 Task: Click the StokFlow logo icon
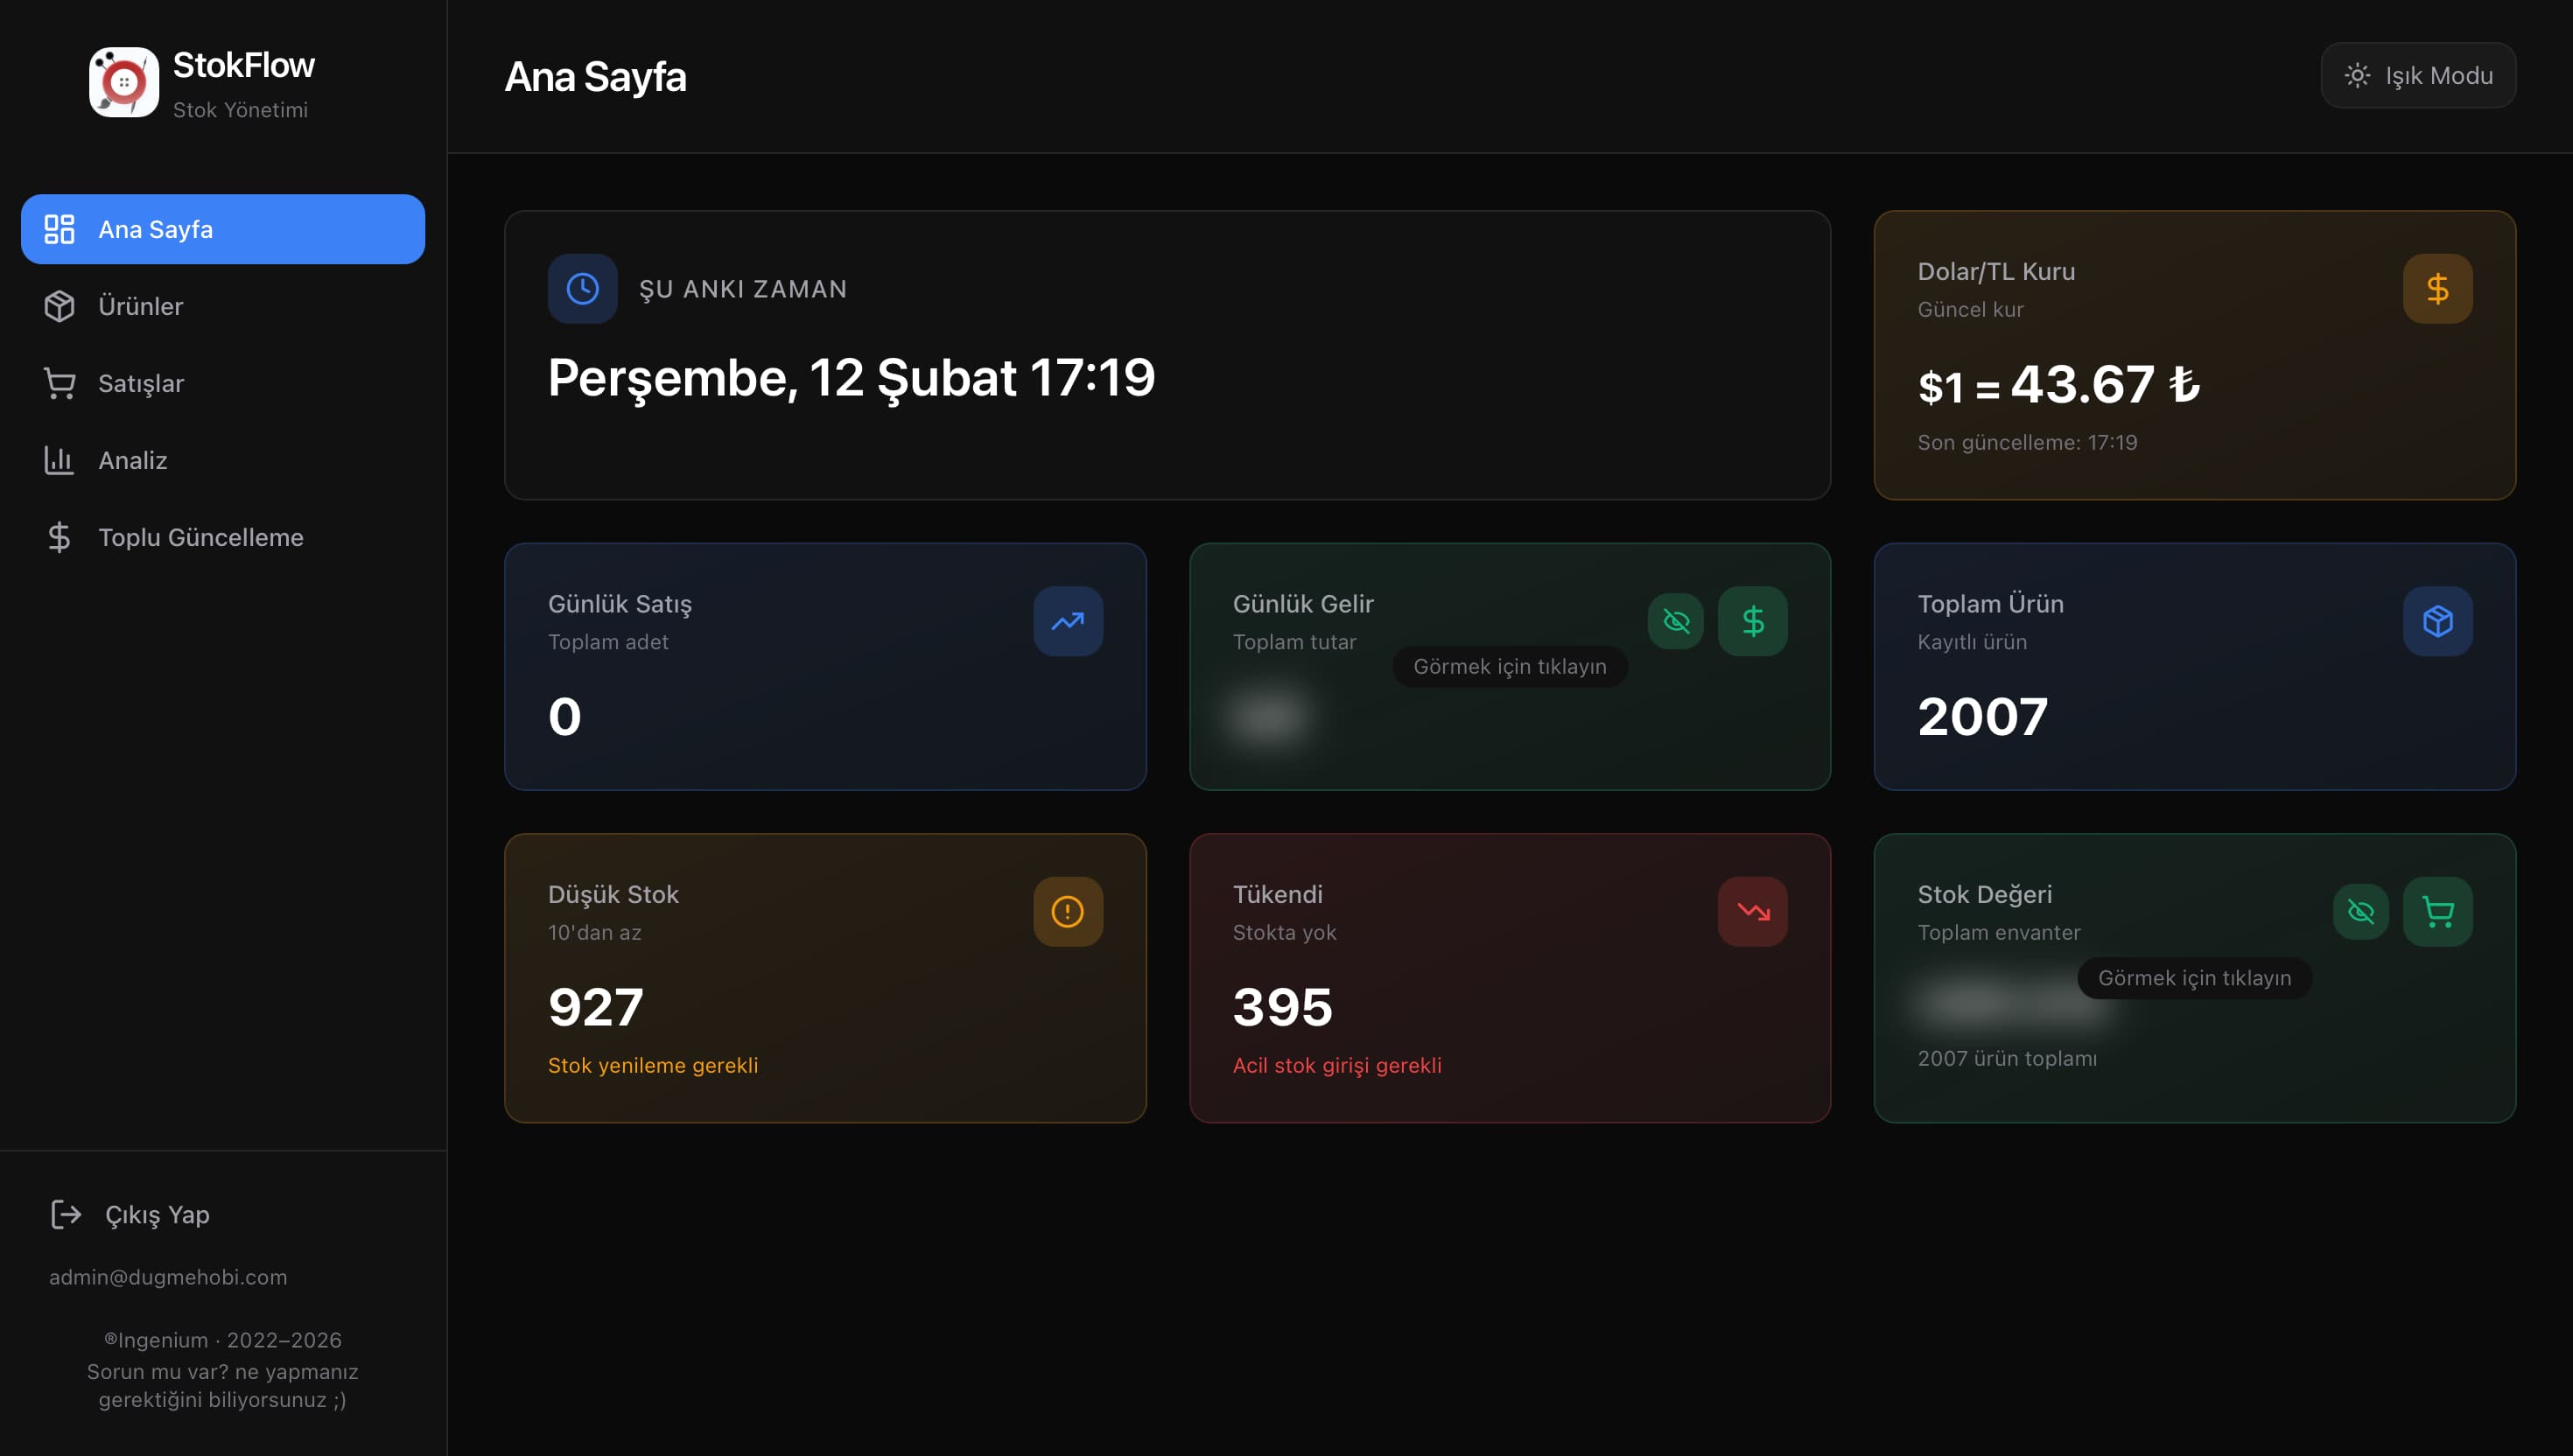tap(123, 82)
